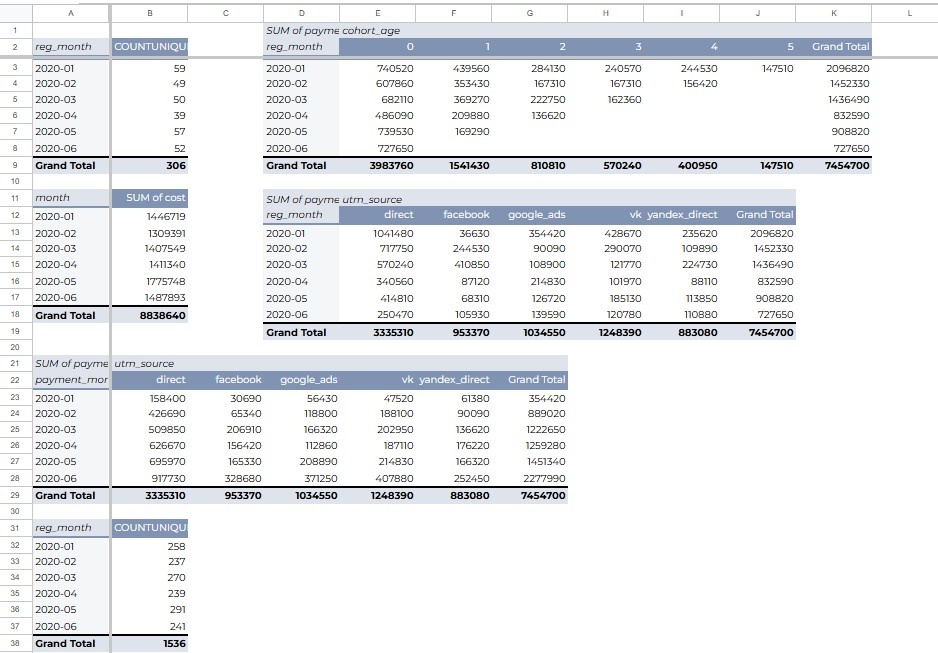Click the 139590 cell
This screenshot has height=653, width=938.
tap(529, 314)
